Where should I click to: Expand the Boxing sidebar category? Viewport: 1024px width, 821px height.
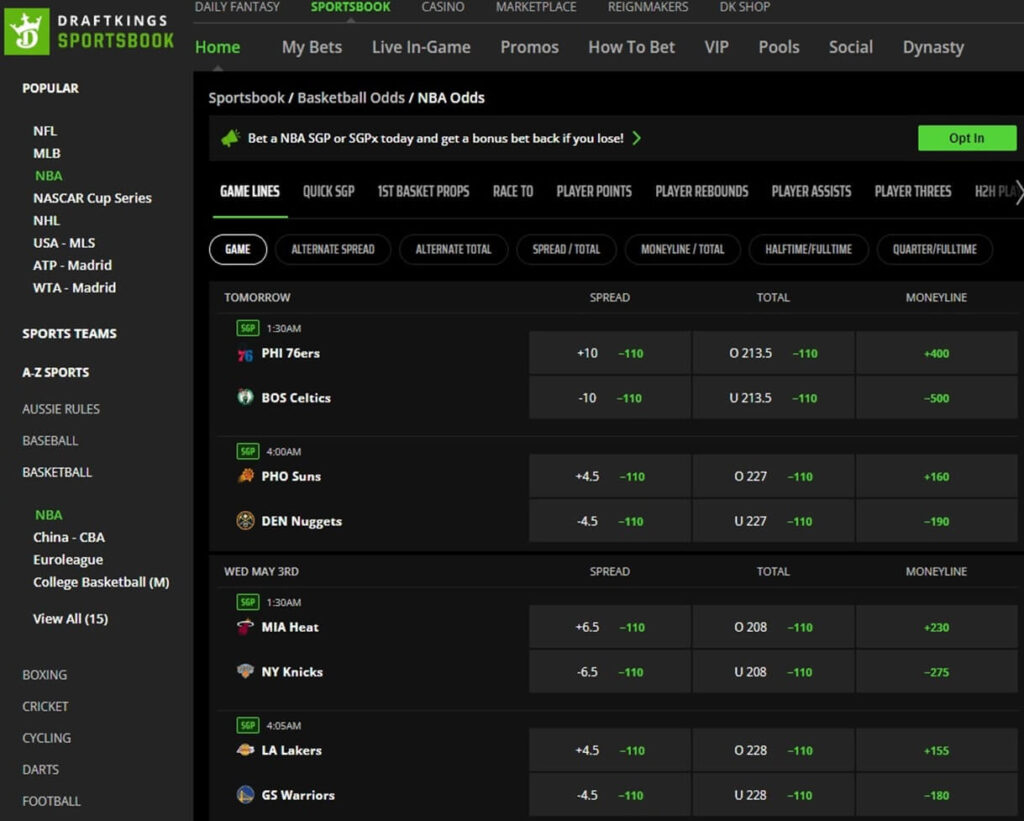click(x=44, y=675)
